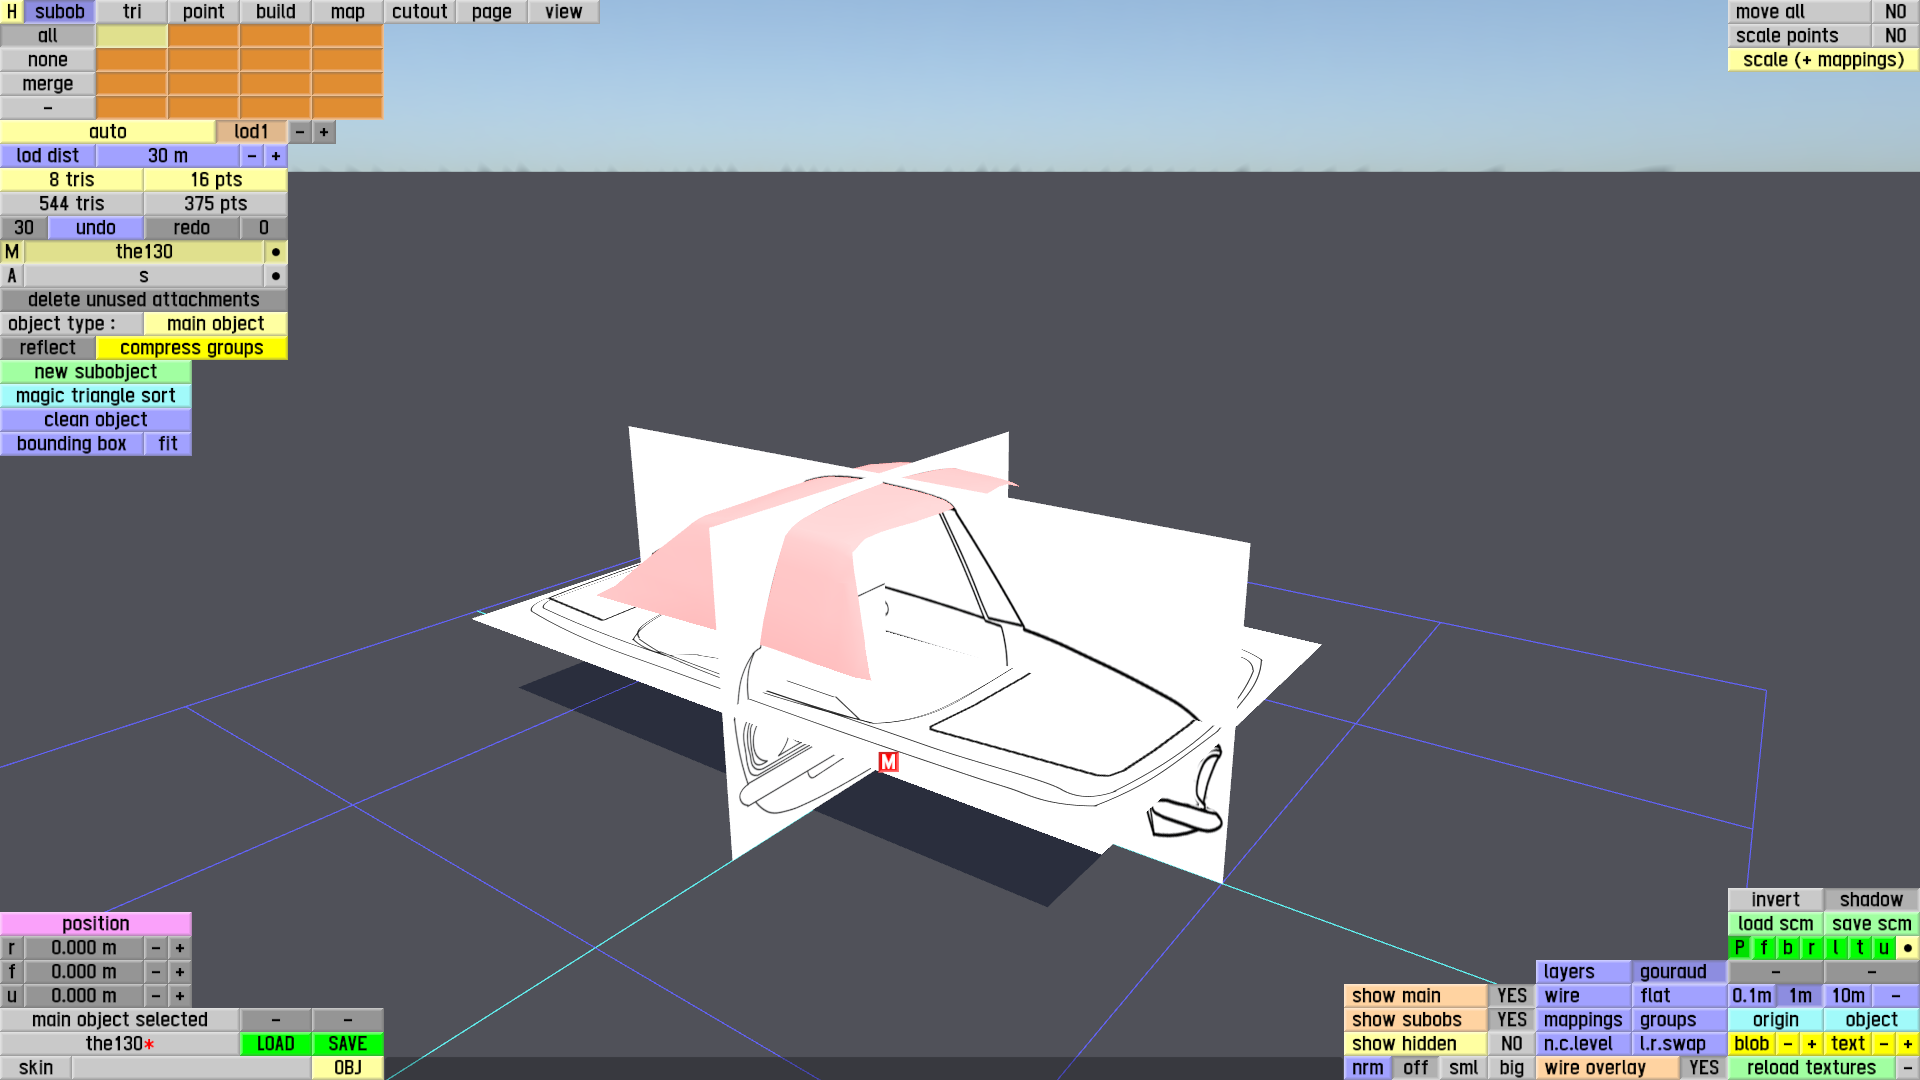Click the pale yellow subobject color cell

click(131, 36)
